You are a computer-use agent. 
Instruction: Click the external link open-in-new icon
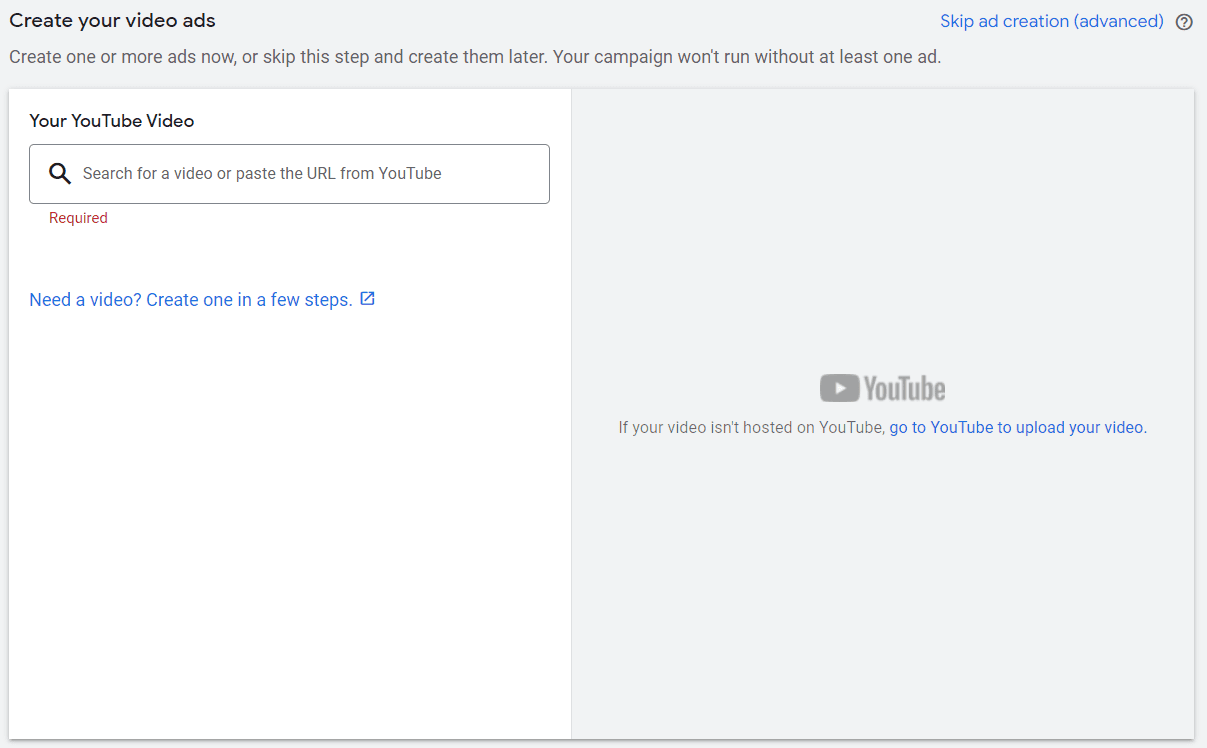(x=367, y=298)
